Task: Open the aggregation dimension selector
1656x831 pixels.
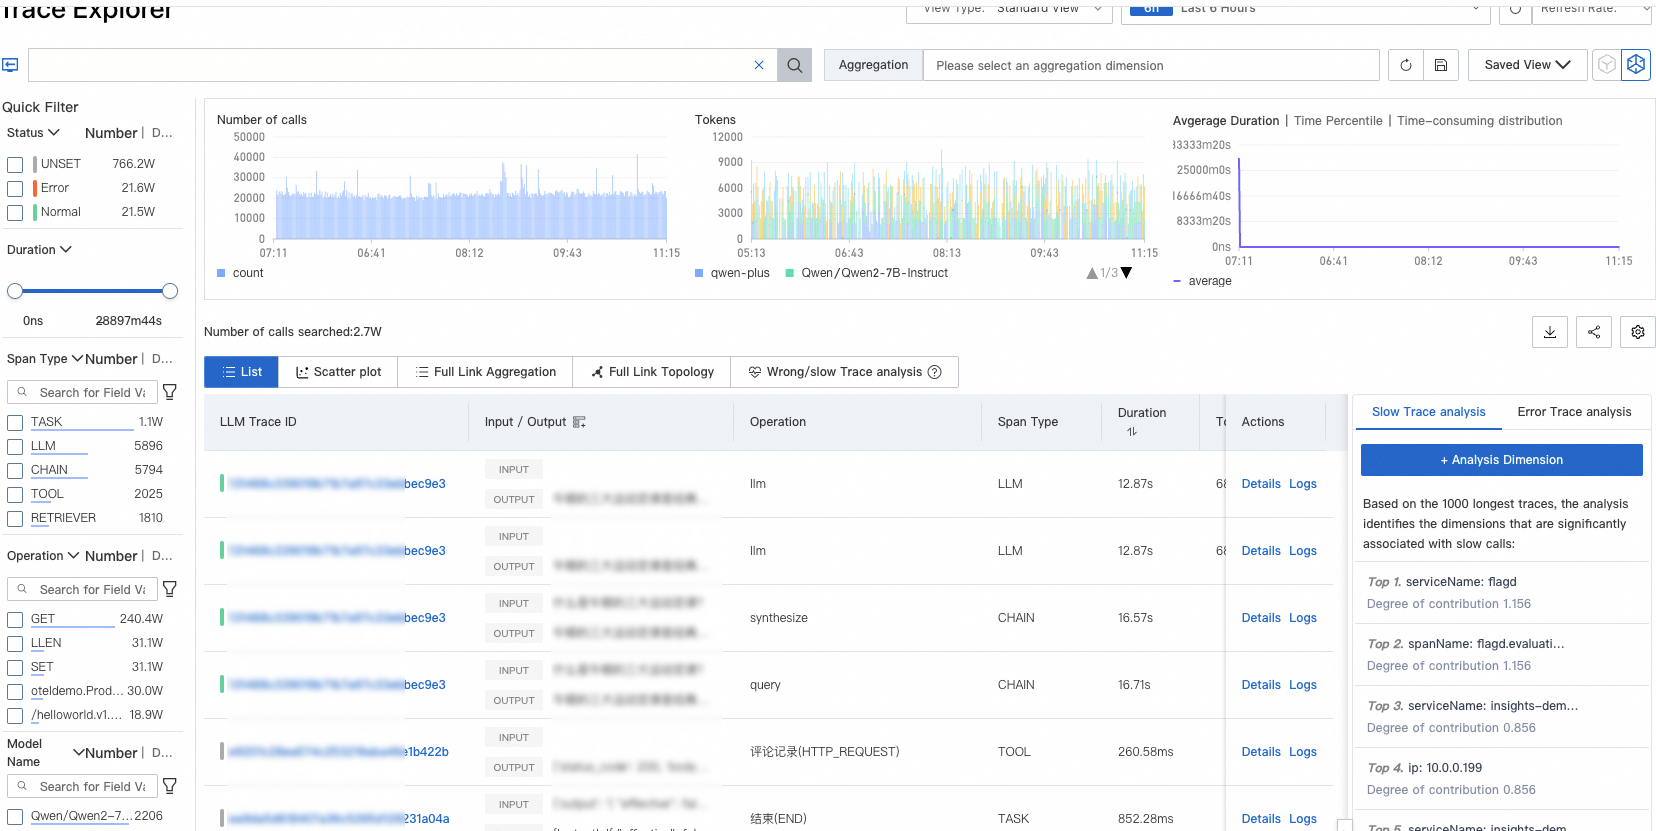Action: click(1150, 65)
